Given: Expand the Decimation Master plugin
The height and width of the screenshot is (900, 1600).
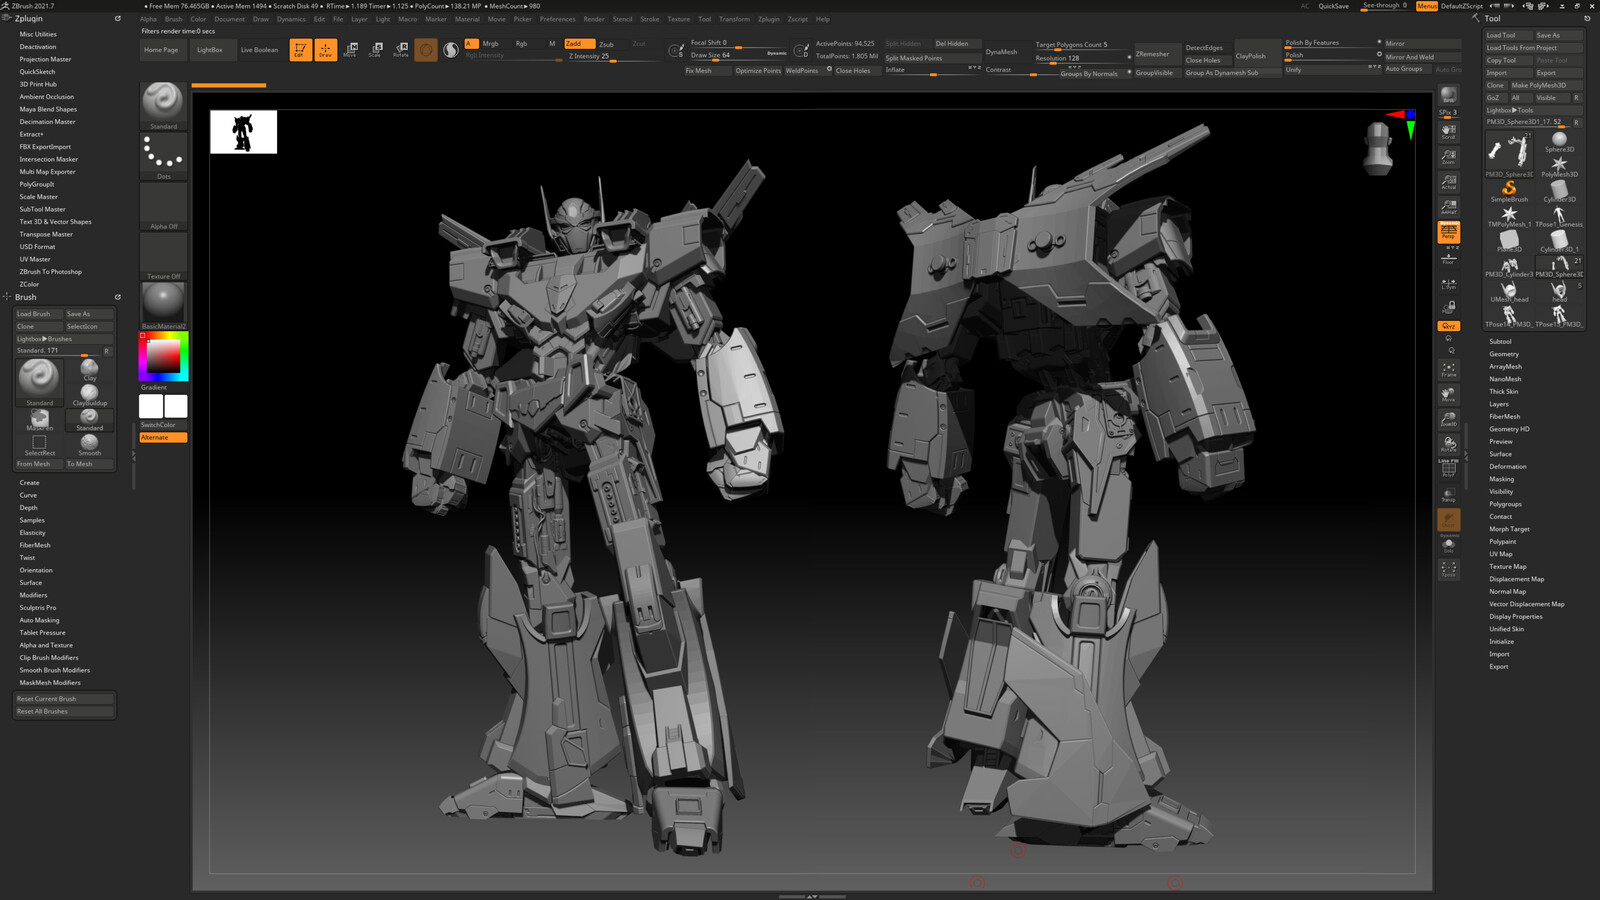Looking at the screenshot, I should 47,122.
